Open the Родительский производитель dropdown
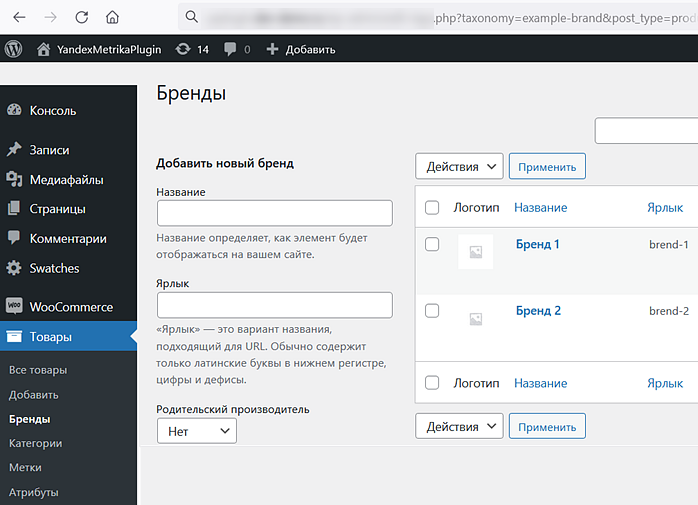Screen dimensions: 698x505 tap(196, 431)
